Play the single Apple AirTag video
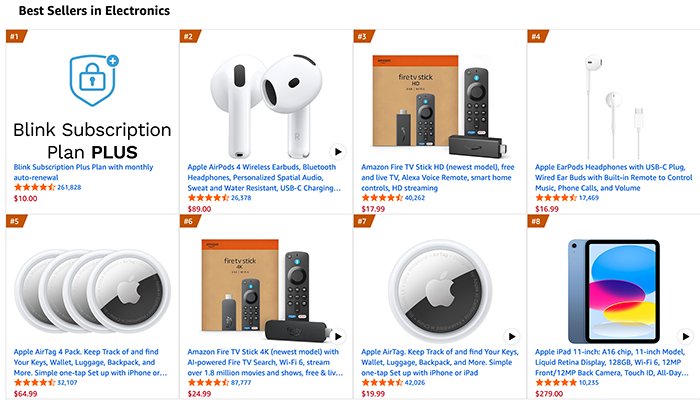The image size is (700, 400). [x=512, y=337]
